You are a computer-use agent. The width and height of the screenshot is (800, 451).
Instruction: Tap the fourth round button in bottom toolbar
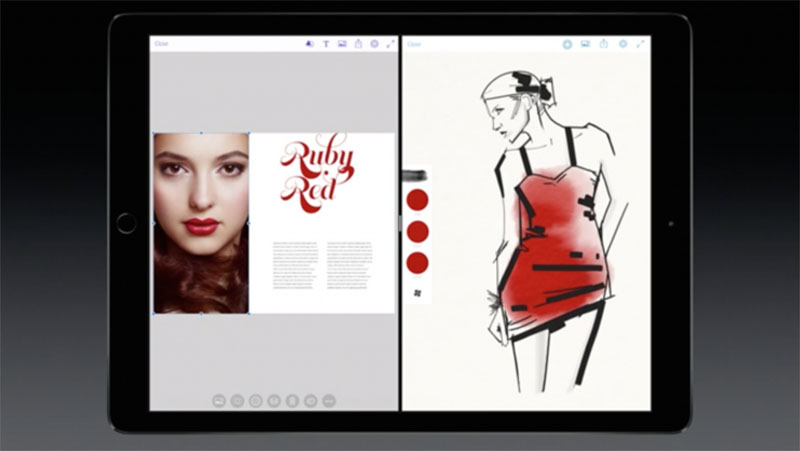pos(274,401)
